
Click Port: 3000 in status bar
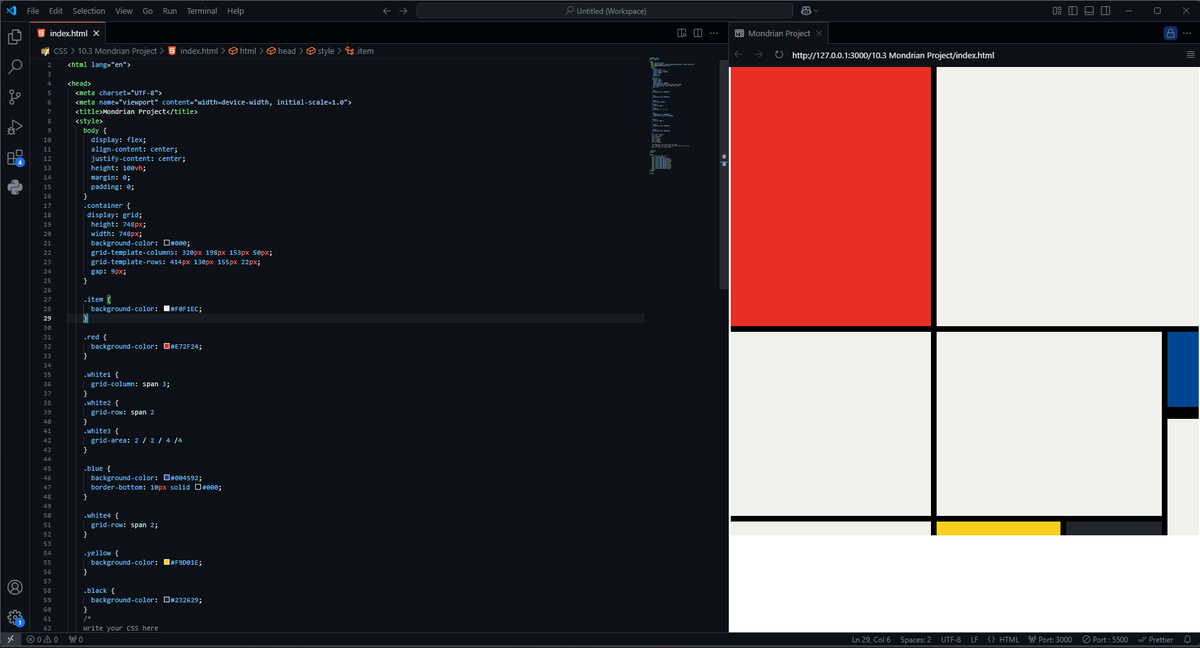pyautogui.click(x=1049, y=639)
